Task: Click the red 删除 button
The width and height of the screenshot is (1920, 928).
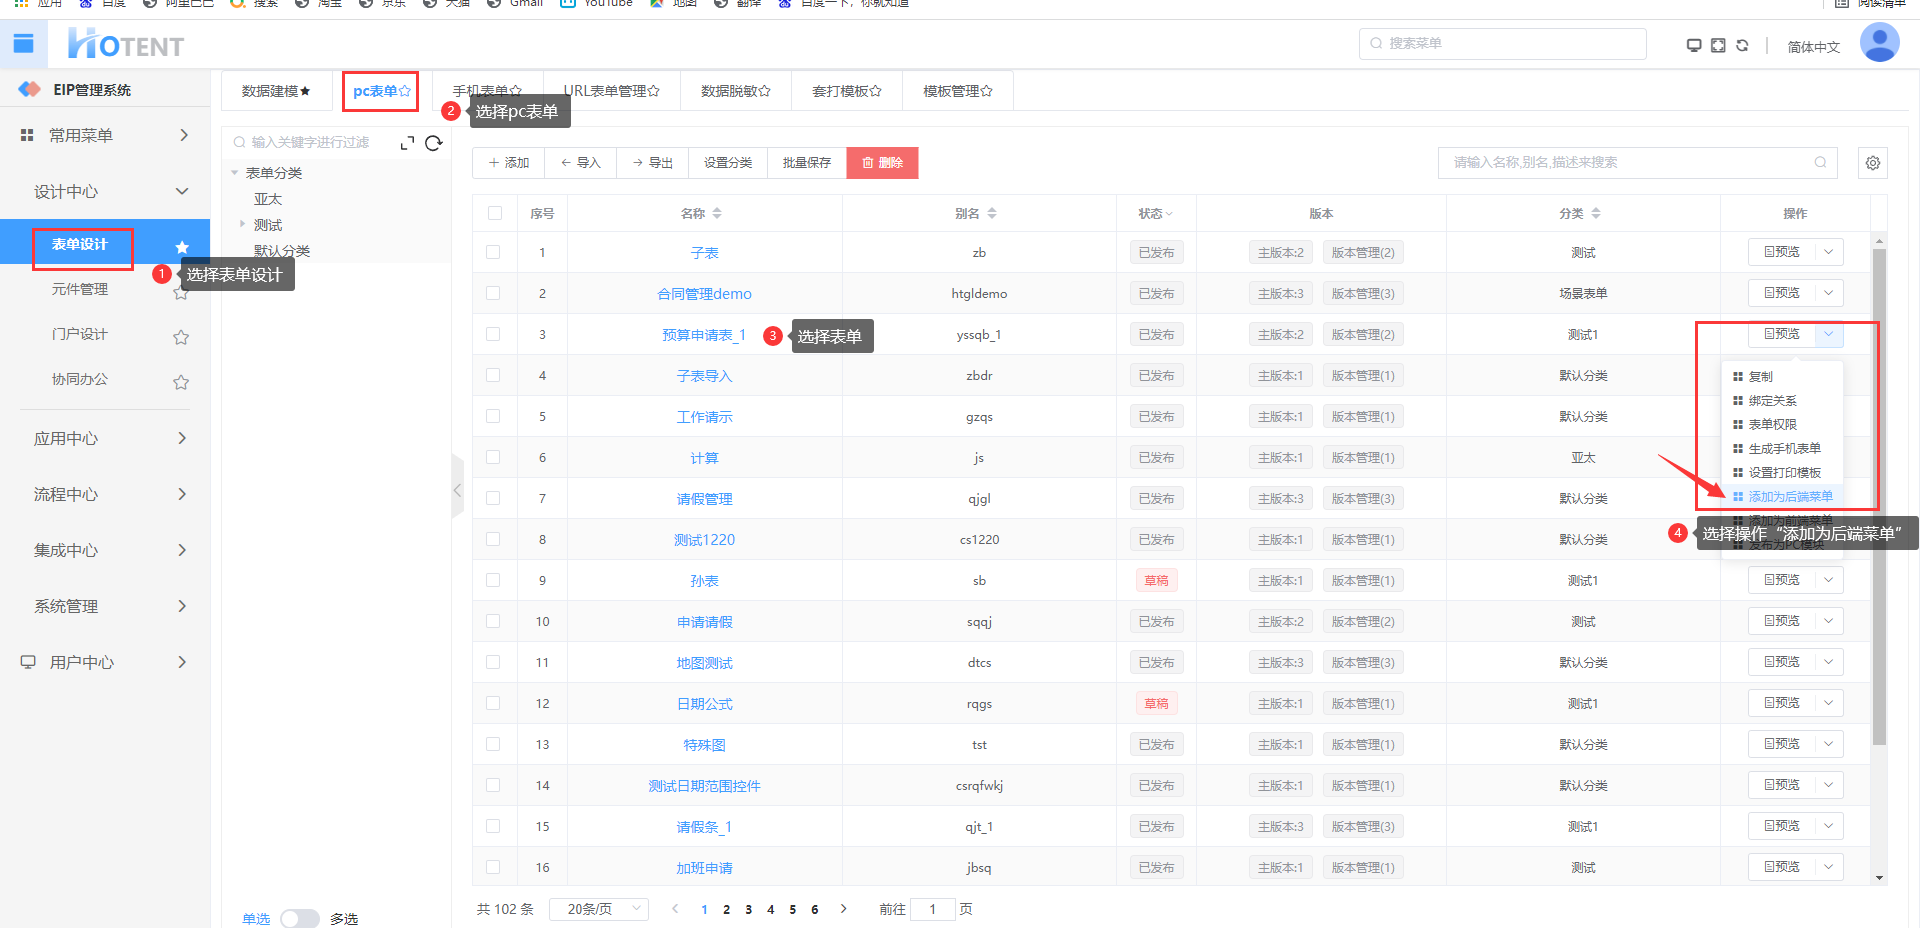Action: pos(882,163)
